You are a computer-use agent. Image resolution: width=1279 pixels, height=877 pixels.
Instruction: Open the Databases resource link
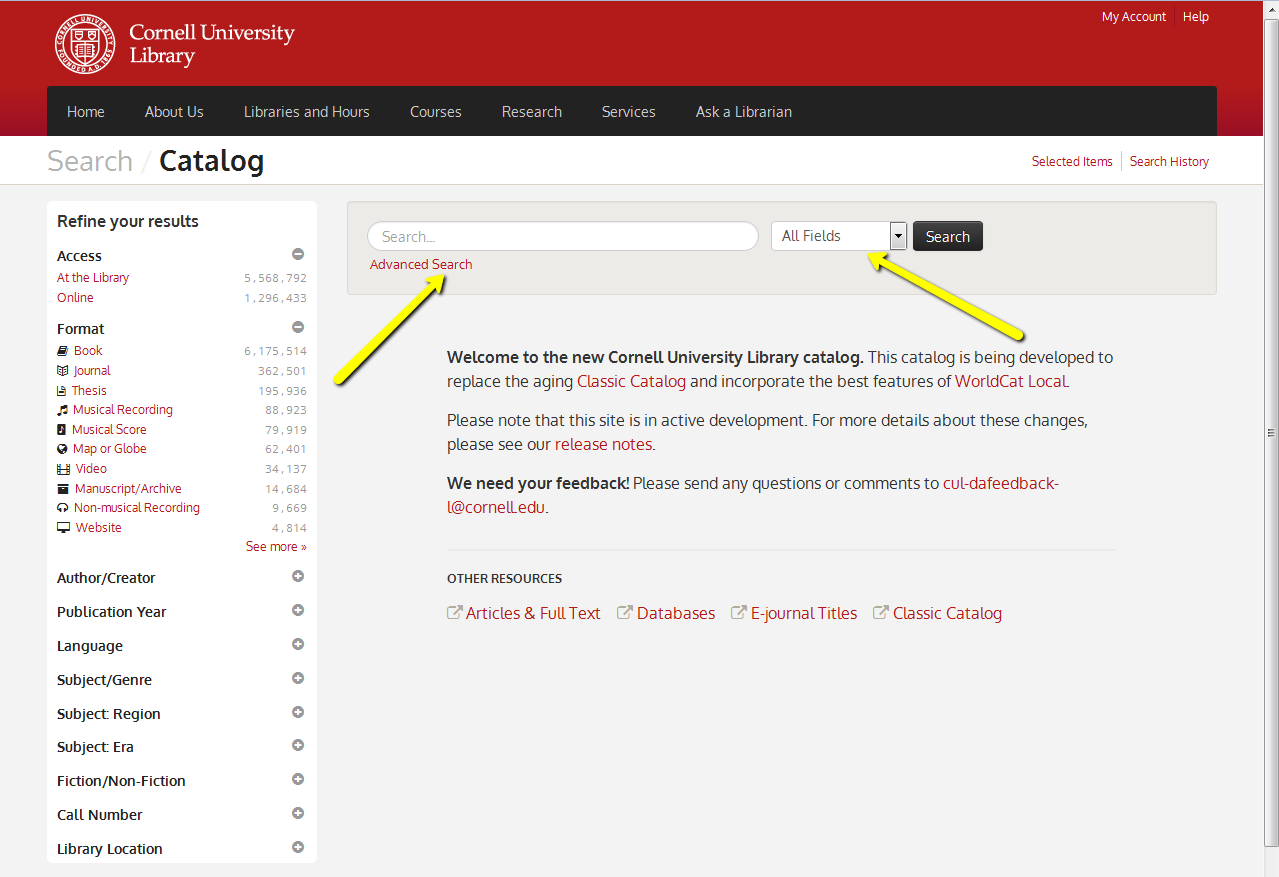(x=676, y=614)
